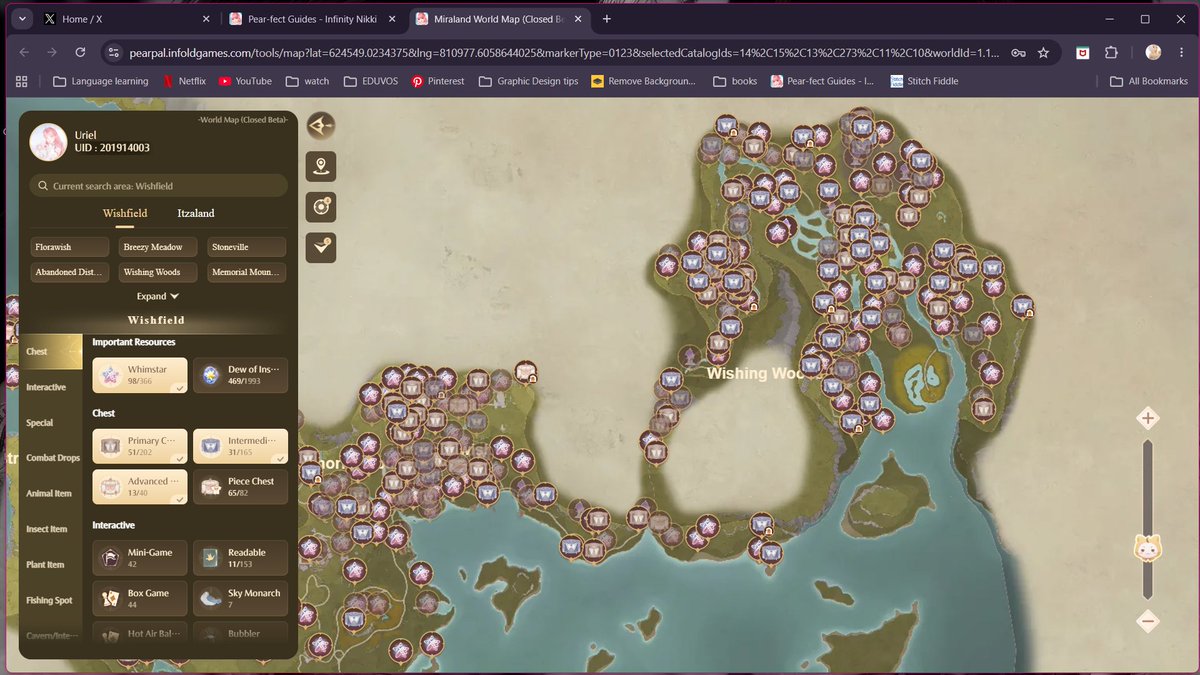The width and height of the screenshot is (1200, 675).
Task: Click the location pin map tool icon
Action: point(321,166)
